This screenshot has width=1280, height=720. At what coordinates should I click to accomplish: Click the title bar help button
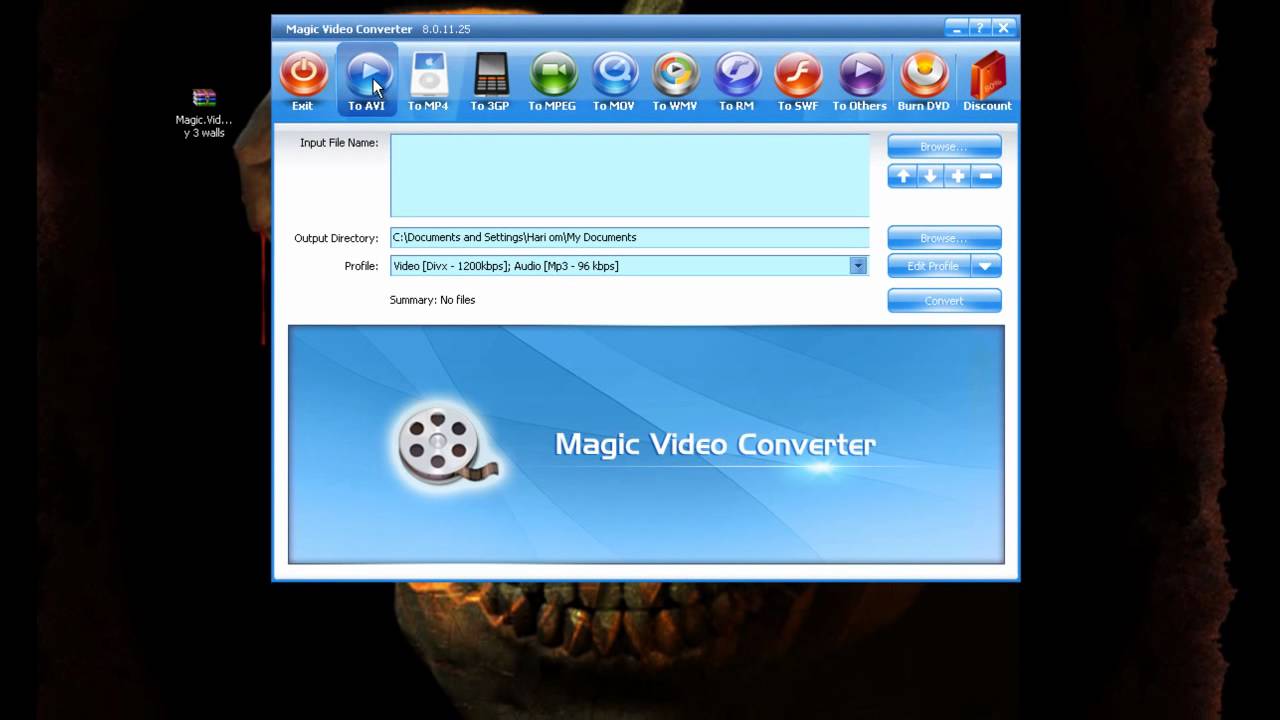coord(981,28)
